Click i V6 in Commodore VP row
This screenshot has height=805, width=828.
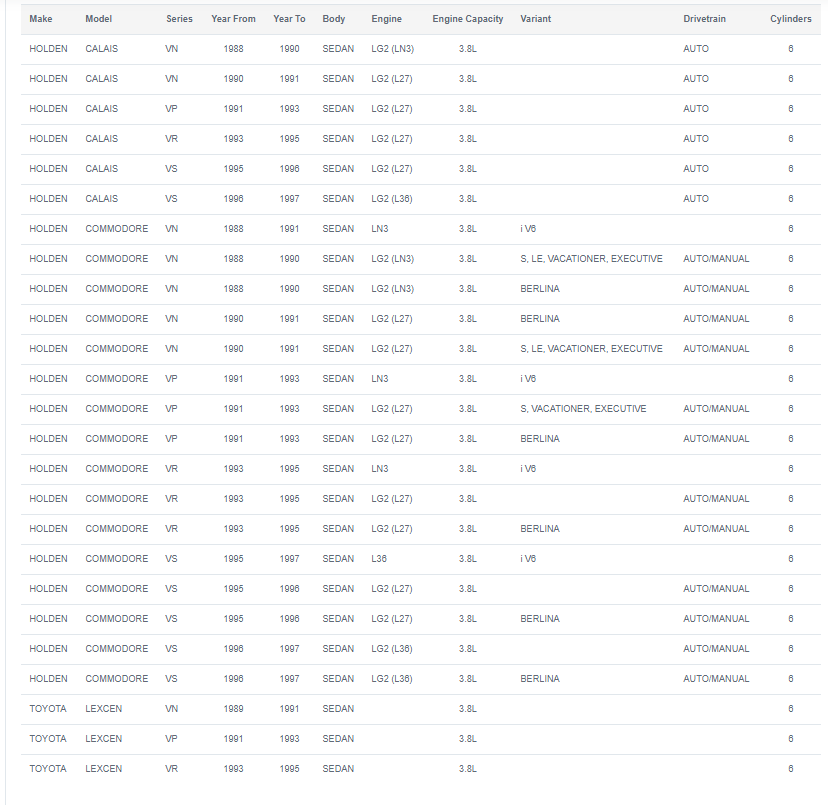tap(528, 379)
